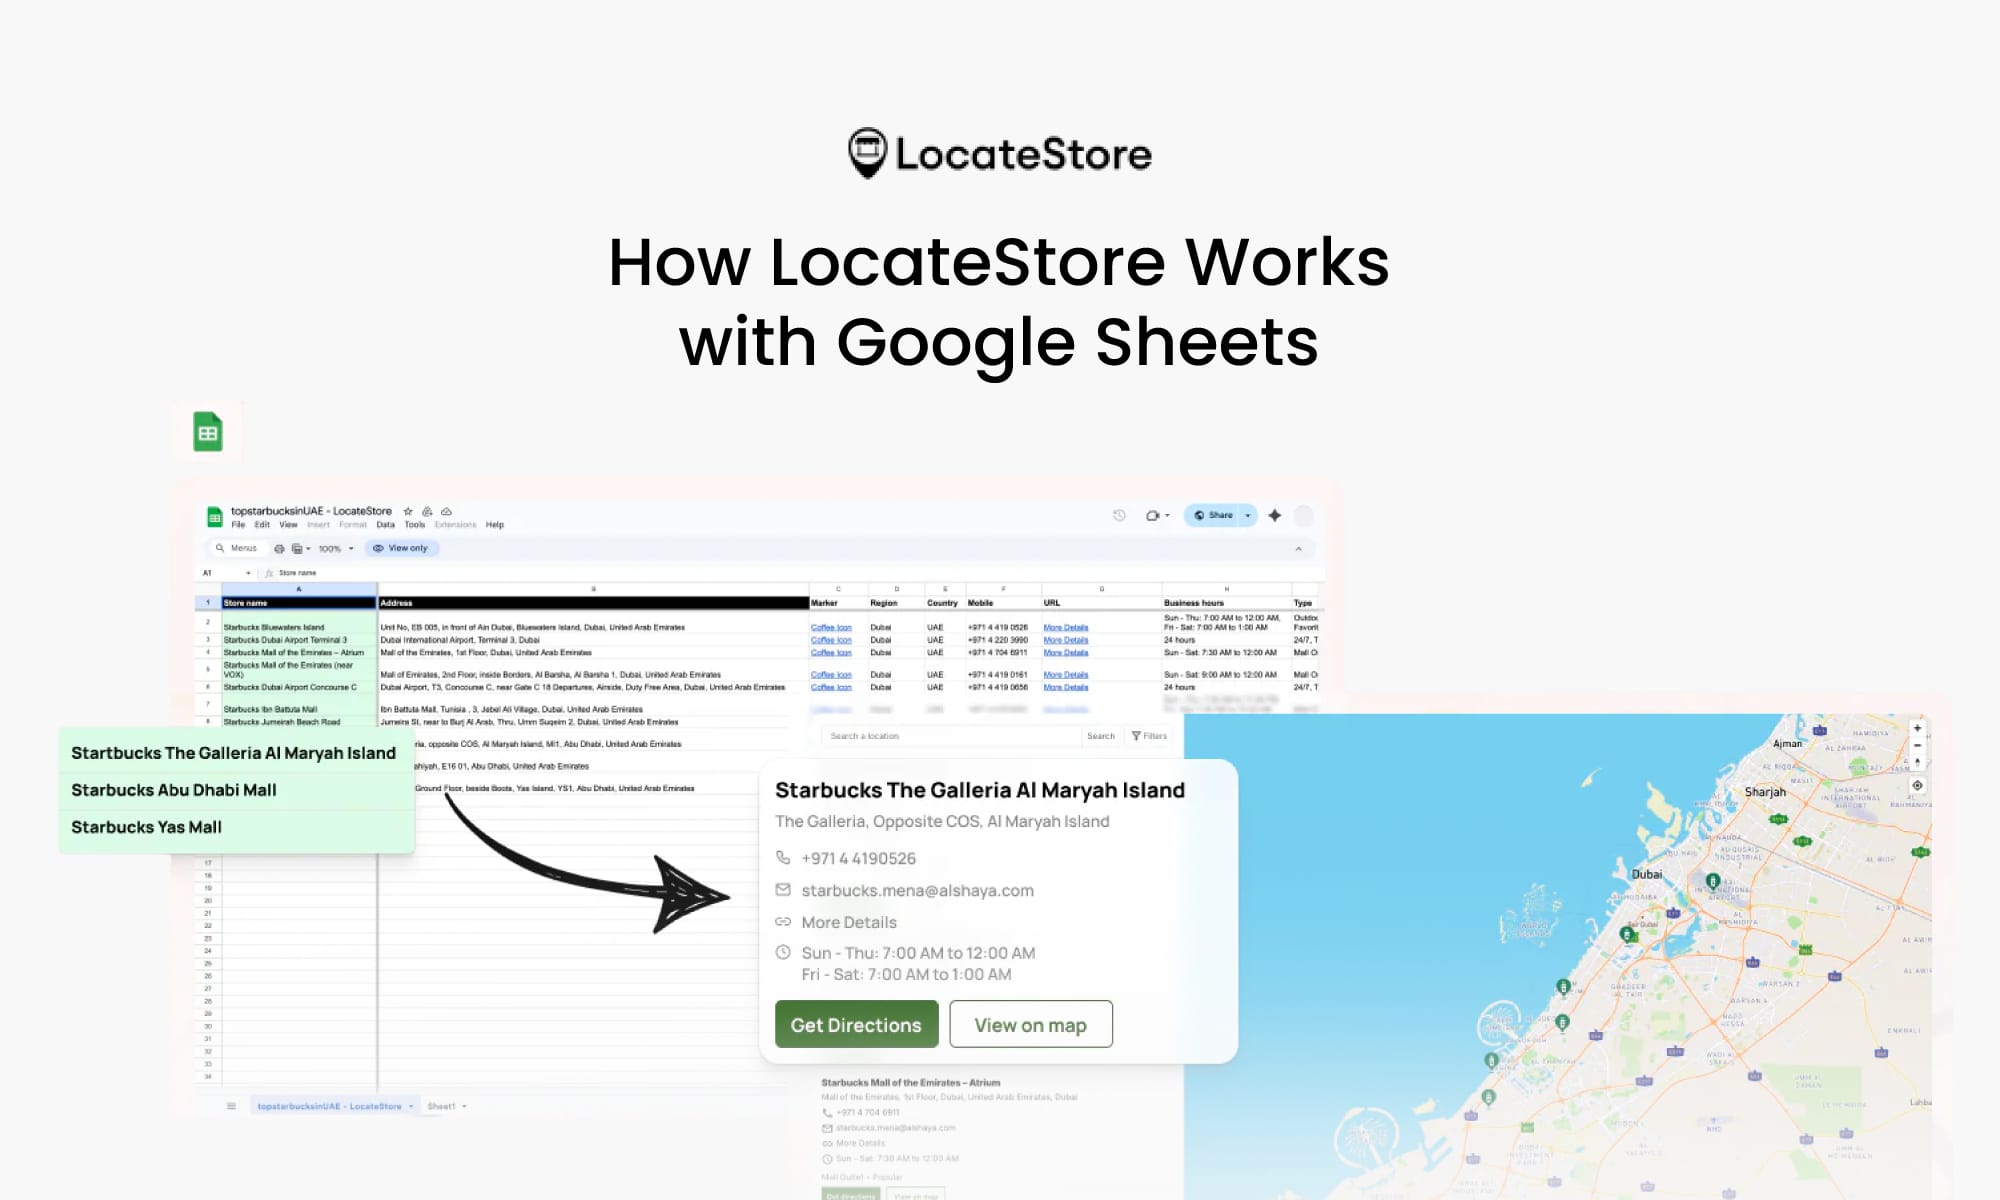
Task: Click the map zoom in plus button
Action: point(1917,728)
